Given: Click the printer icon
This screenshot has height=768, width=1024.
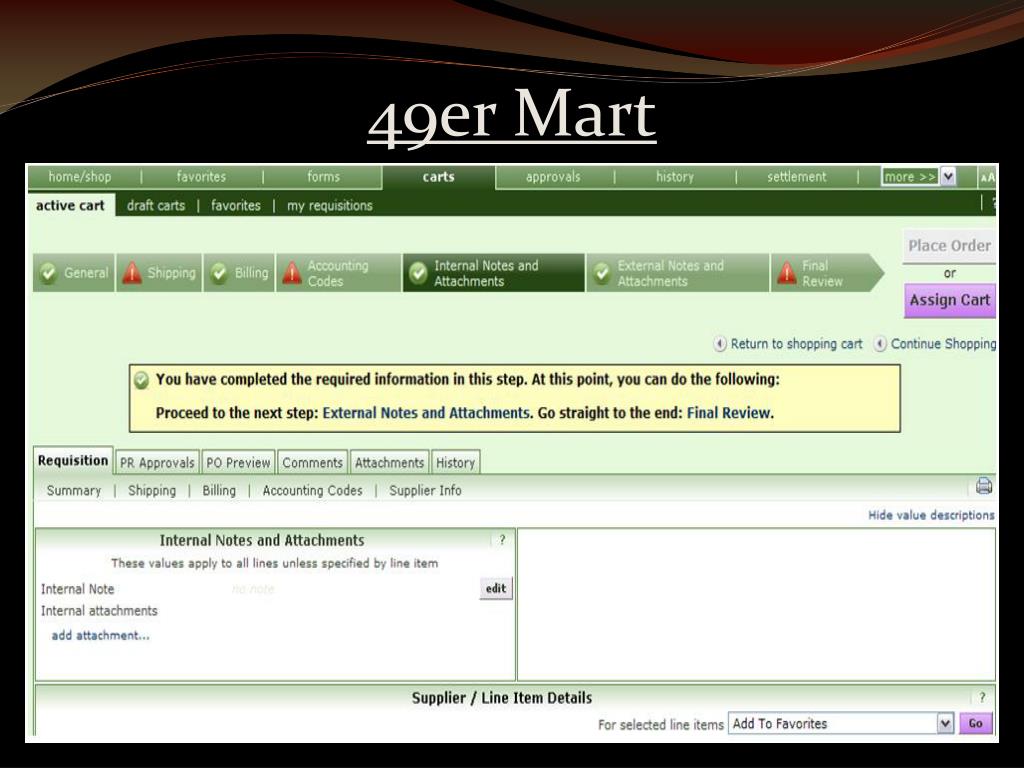Looking at the screenshot, I should click(x=984, y=486).
